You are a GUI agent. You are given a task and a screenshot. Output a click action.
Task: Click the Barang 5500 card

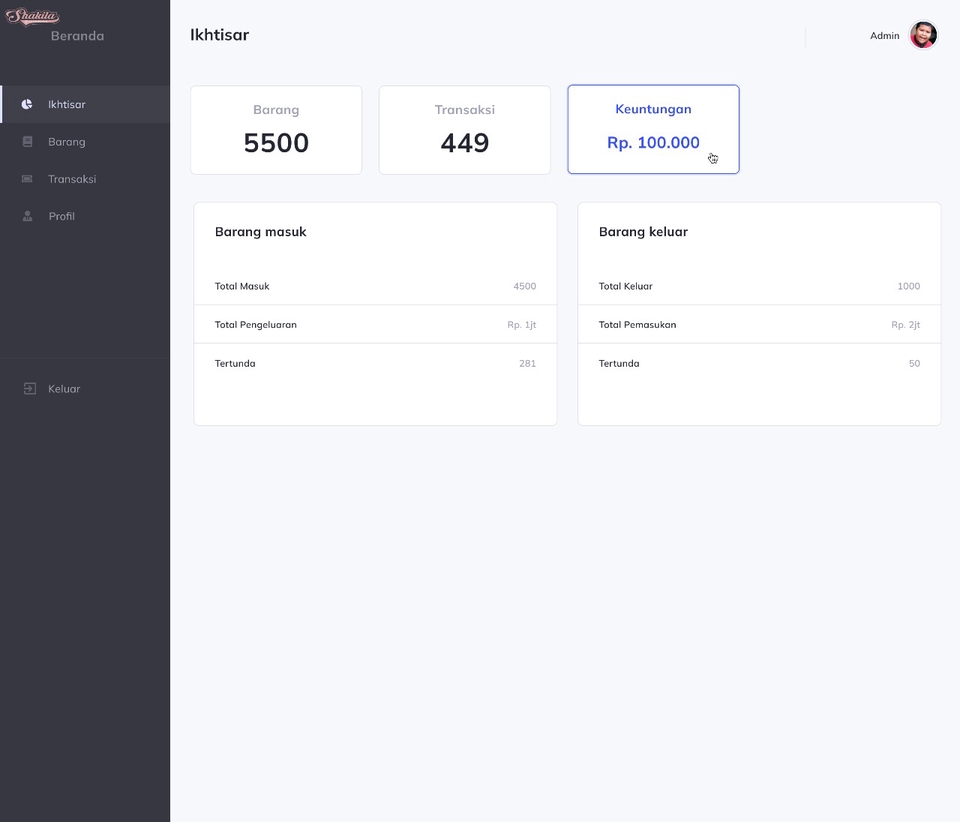[276, 129]
